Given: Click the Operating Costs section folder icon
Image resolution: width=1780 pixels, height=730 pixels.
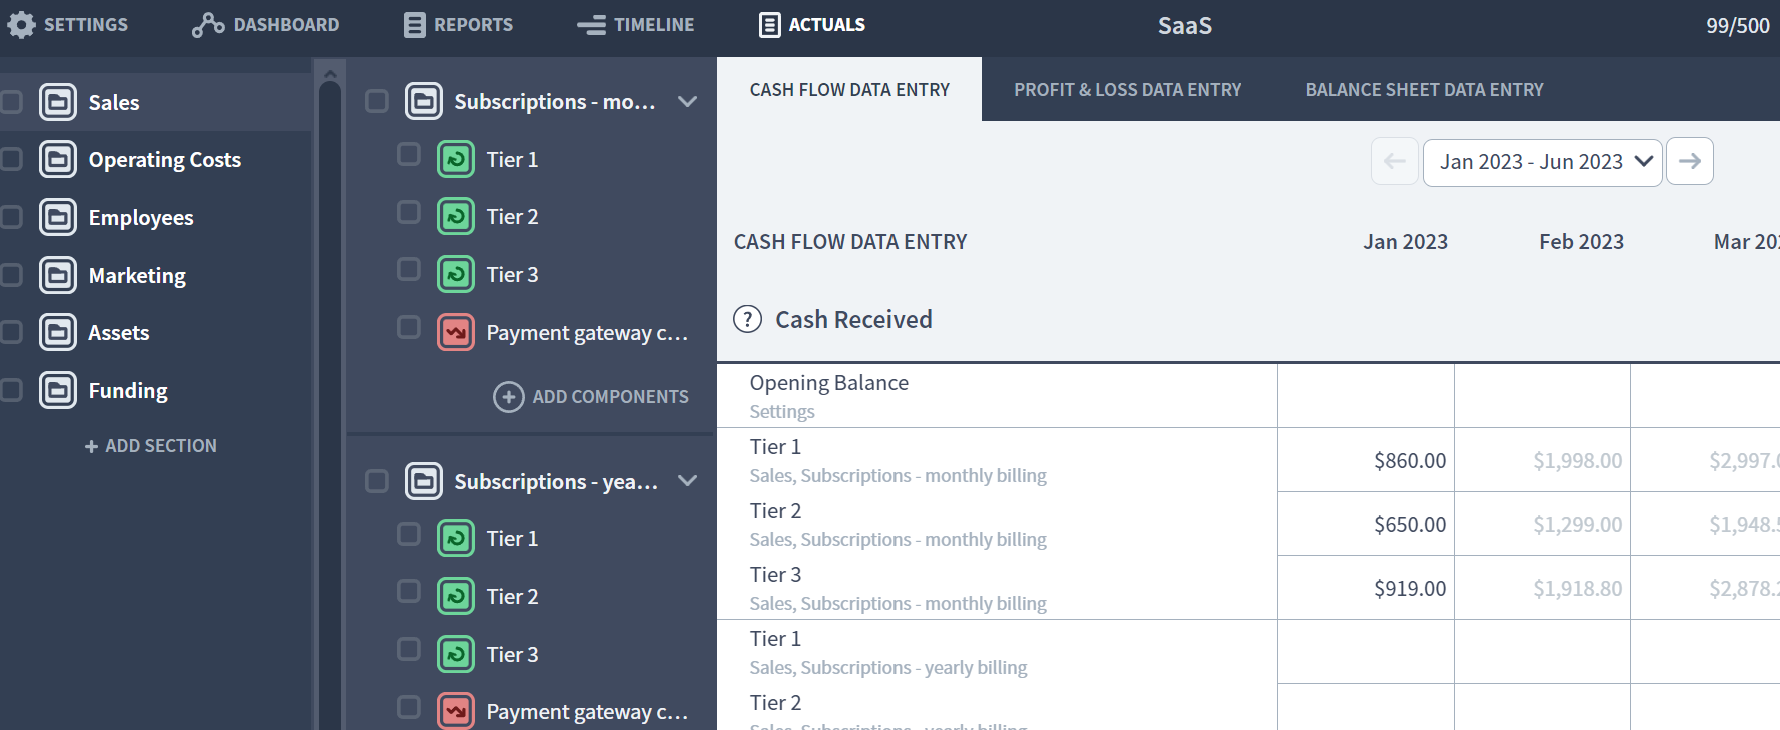Looking at the screenshot, I should point(58,159).
